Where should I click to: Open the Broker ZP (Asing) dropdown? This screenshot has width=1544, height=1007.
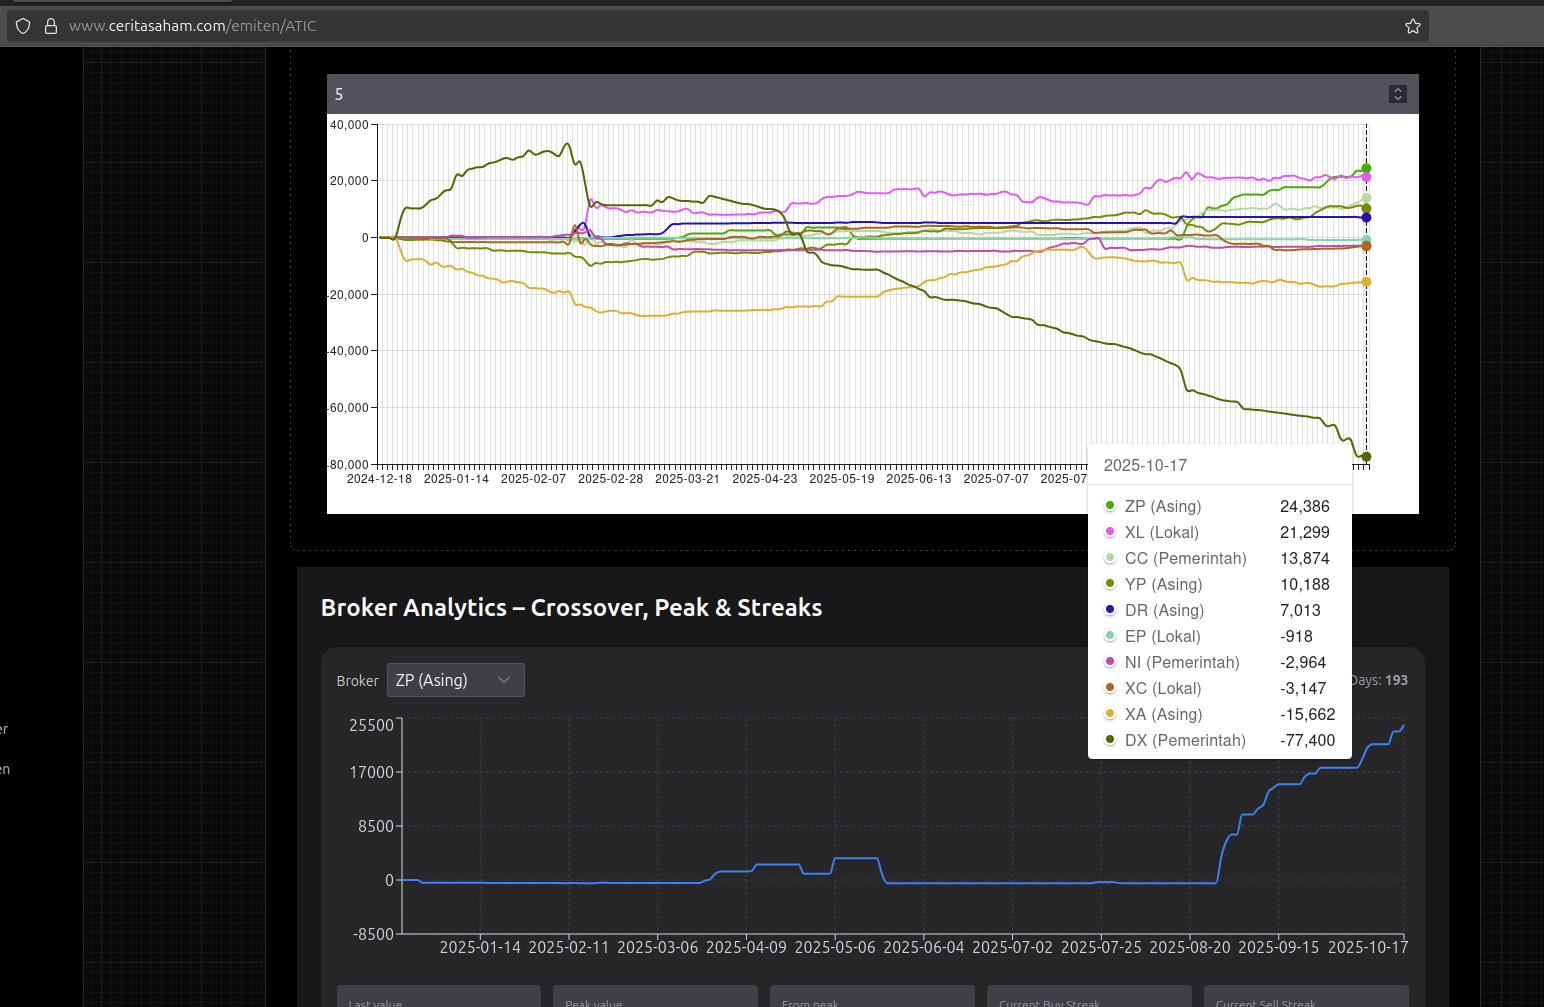coord(455,680)
